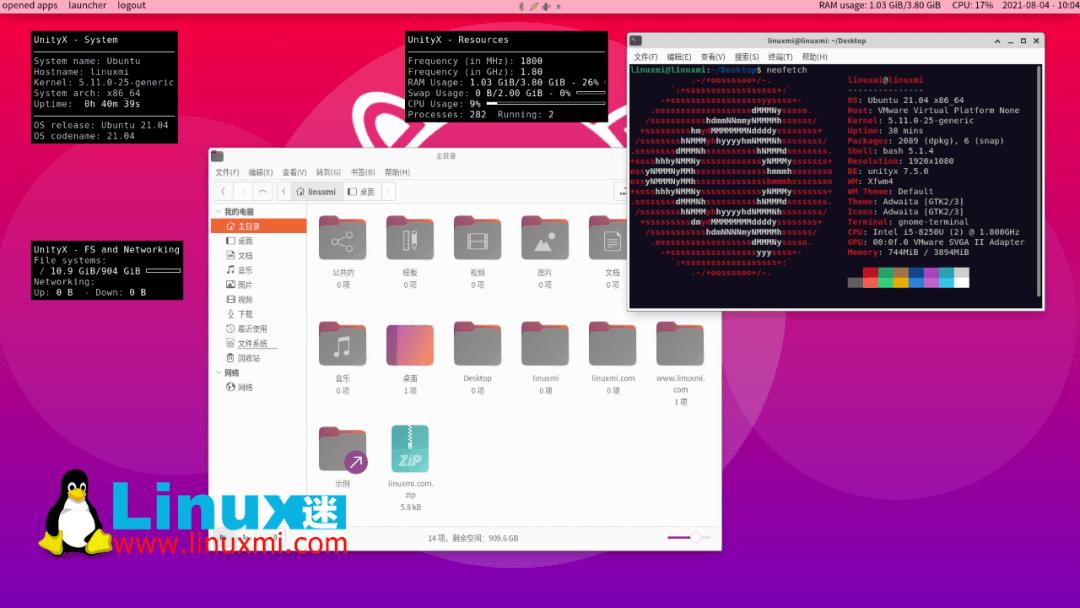Click the up-directory navigation arrow

[260, 191]
